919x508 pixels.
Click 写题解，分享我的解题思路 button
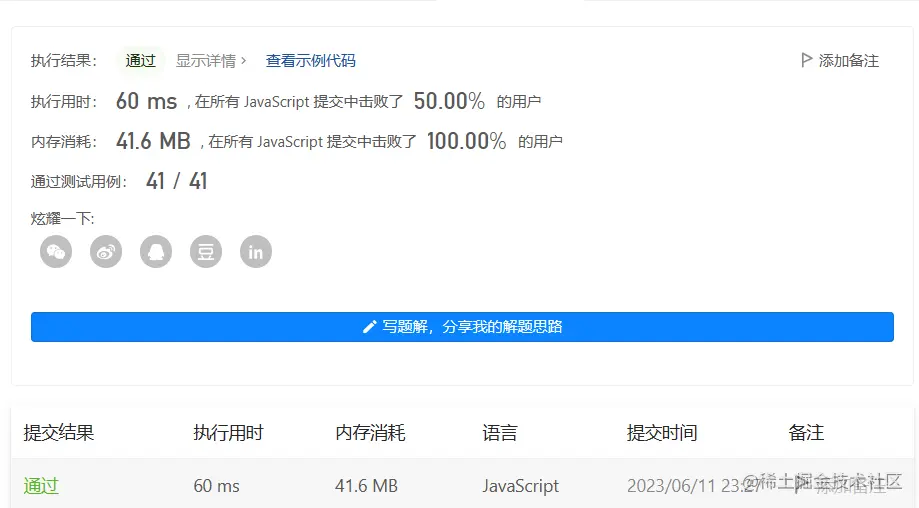[462, 327]
